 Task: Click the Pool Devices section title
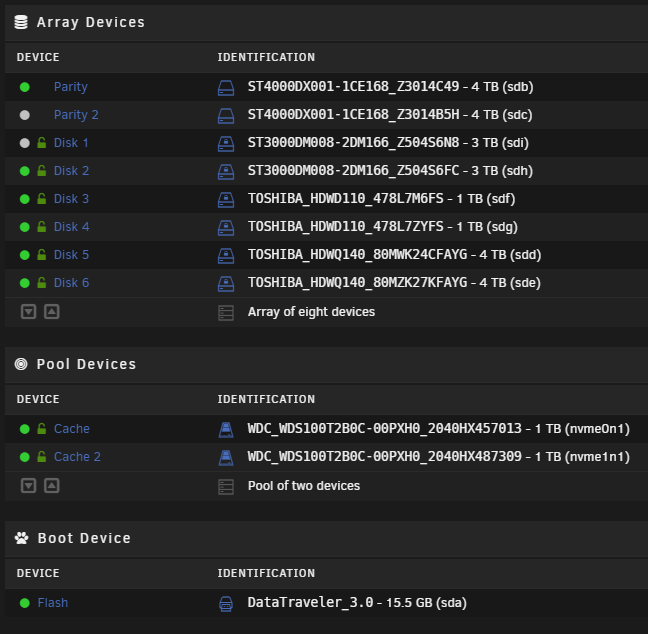86,364
